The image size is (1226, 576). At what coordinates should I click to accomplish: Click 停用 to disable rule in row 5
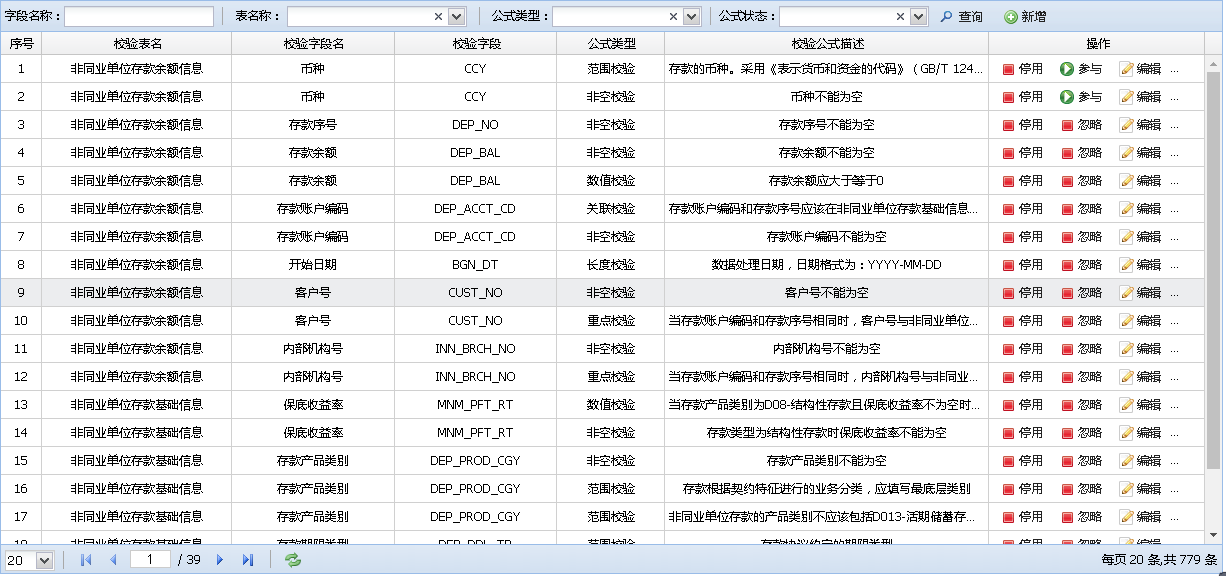[1022, 181]
